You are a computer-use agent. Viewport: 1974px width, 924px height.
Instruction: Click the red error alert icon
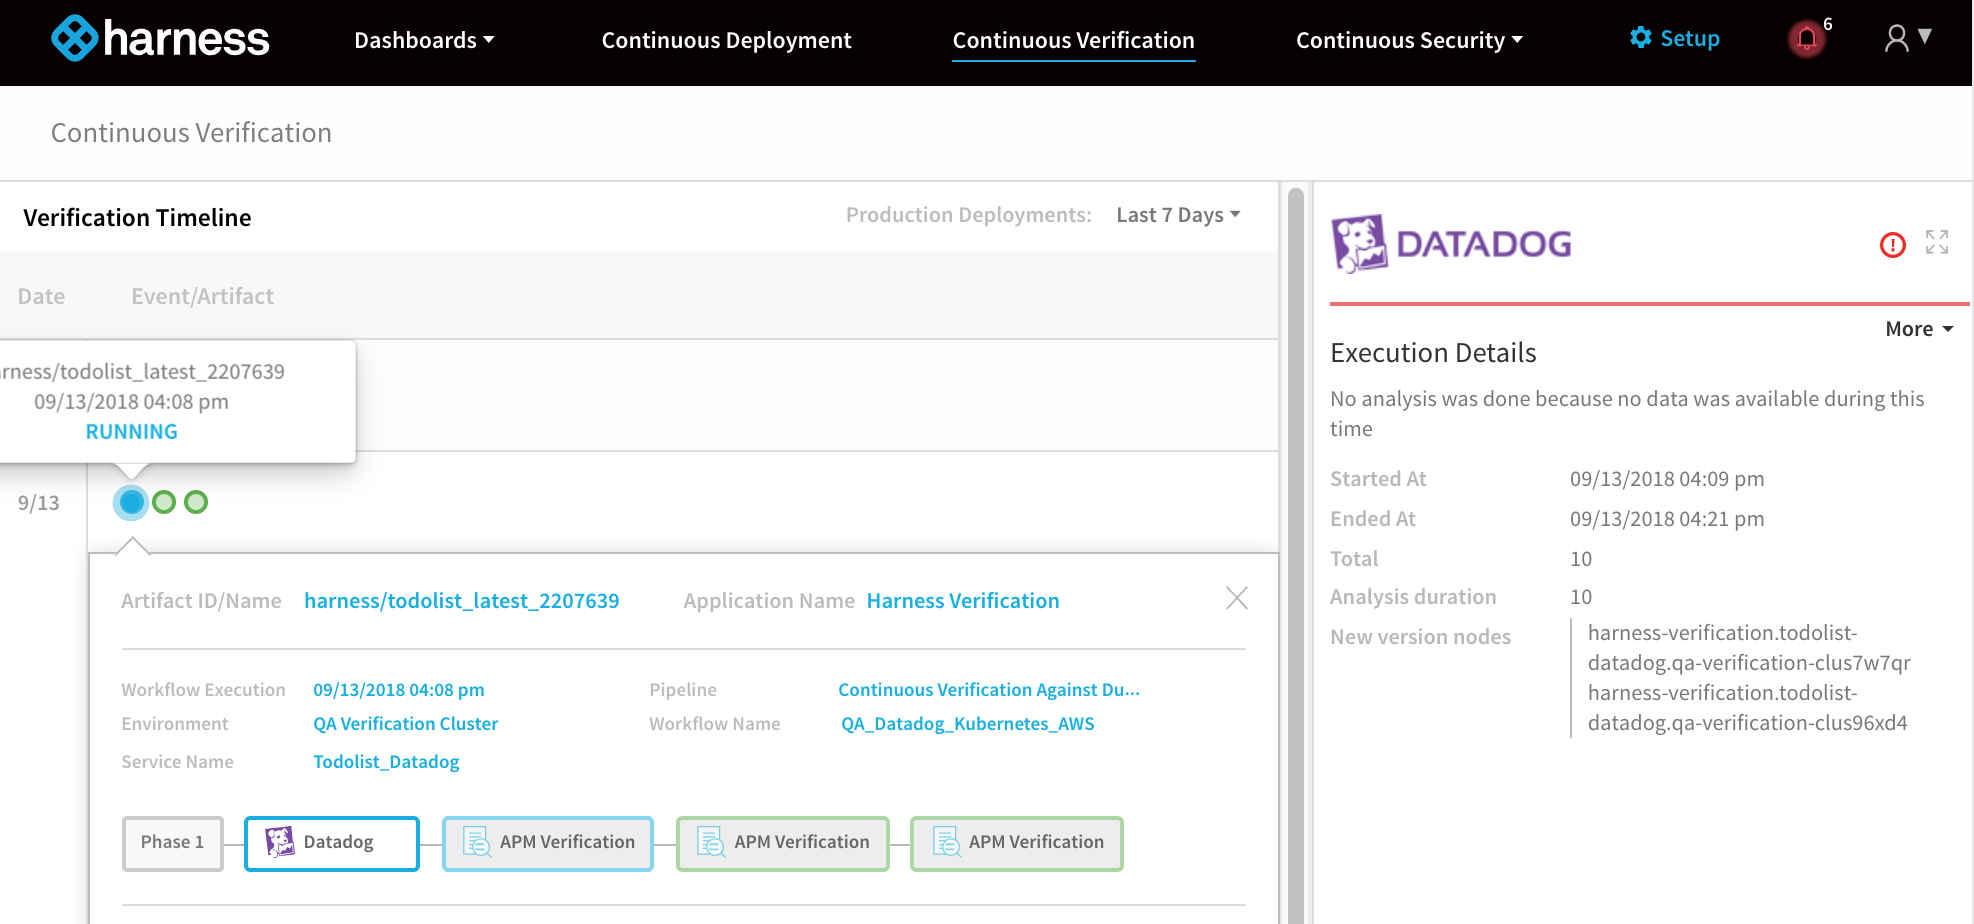pyautogui.click(x=1893, y=244)
